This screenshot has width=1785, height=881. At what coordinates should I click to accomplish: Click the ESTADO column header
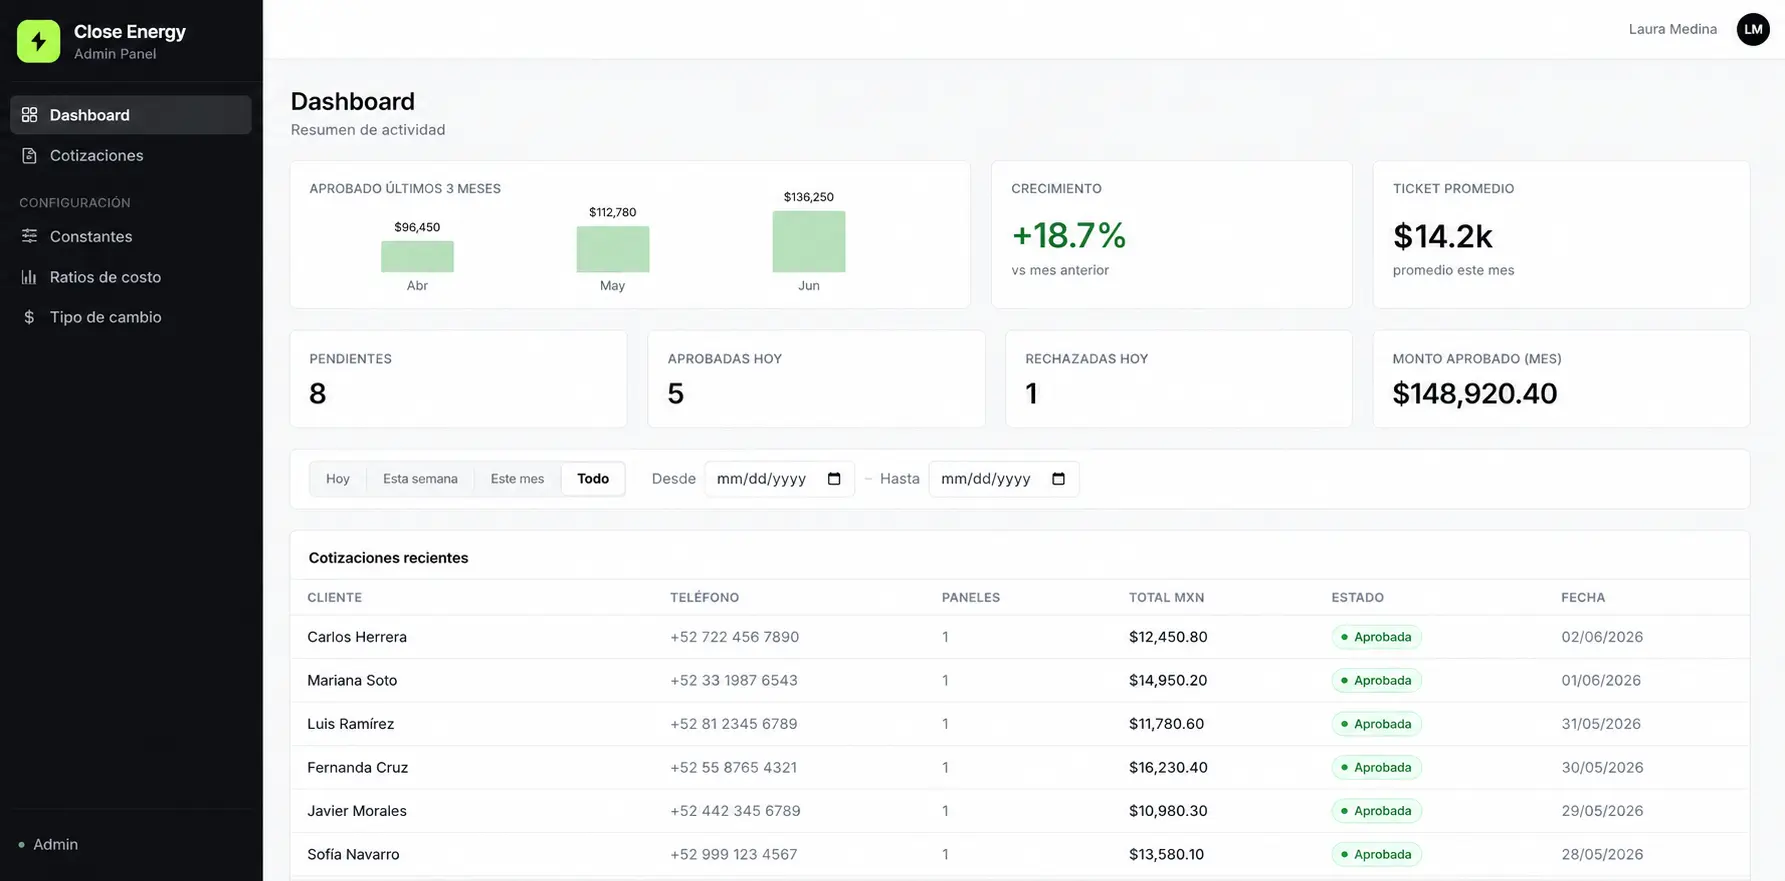click(1357, 598)
